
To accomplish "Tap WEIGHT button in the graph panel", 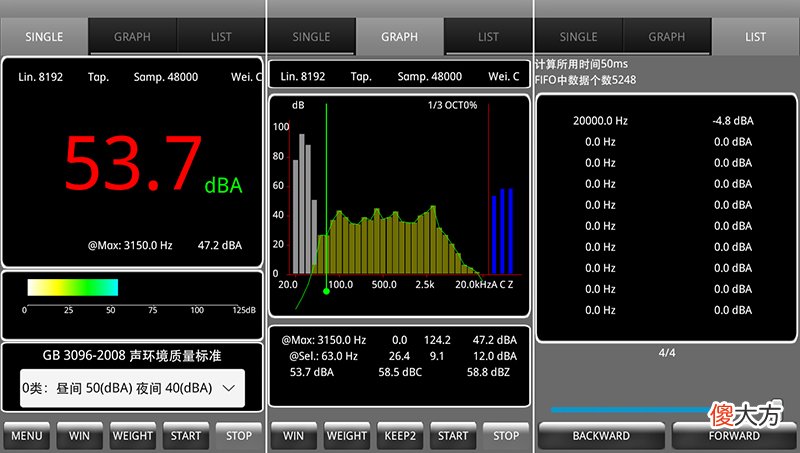I will pyautogui.click(x=347, y=436).
